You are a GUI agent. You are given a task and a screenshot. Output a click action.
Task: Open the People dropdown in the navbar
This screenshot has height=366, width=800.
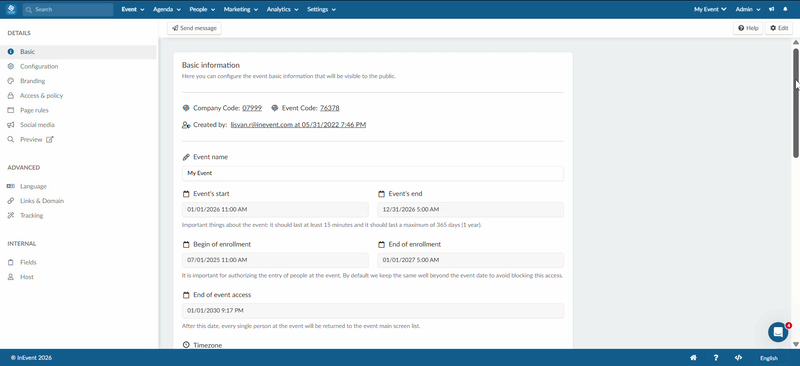[202, 9]
